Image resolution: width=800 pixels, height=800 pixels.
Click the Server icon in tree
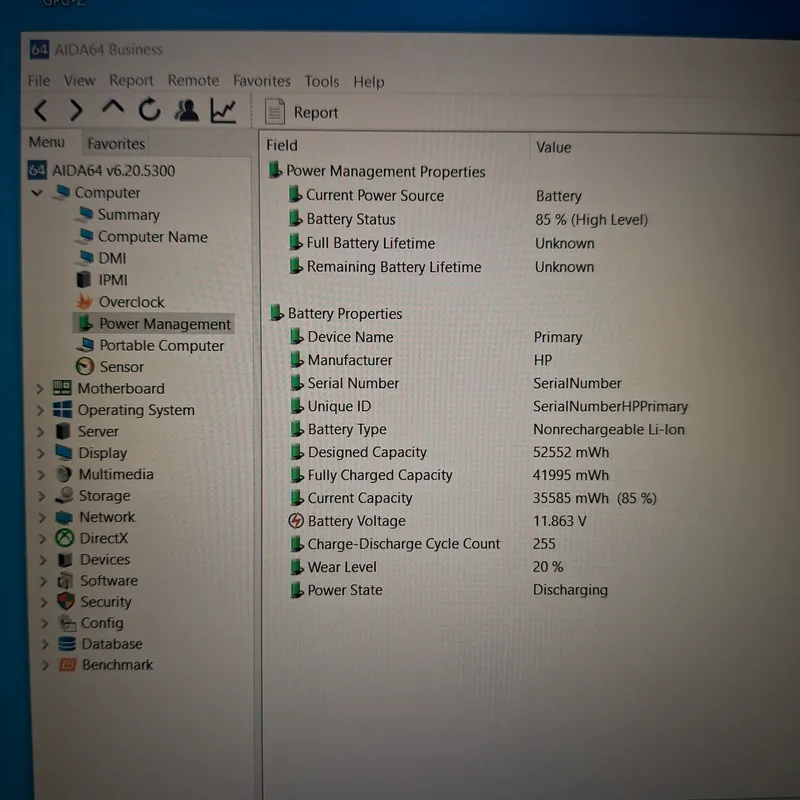(x=63, y=432)
